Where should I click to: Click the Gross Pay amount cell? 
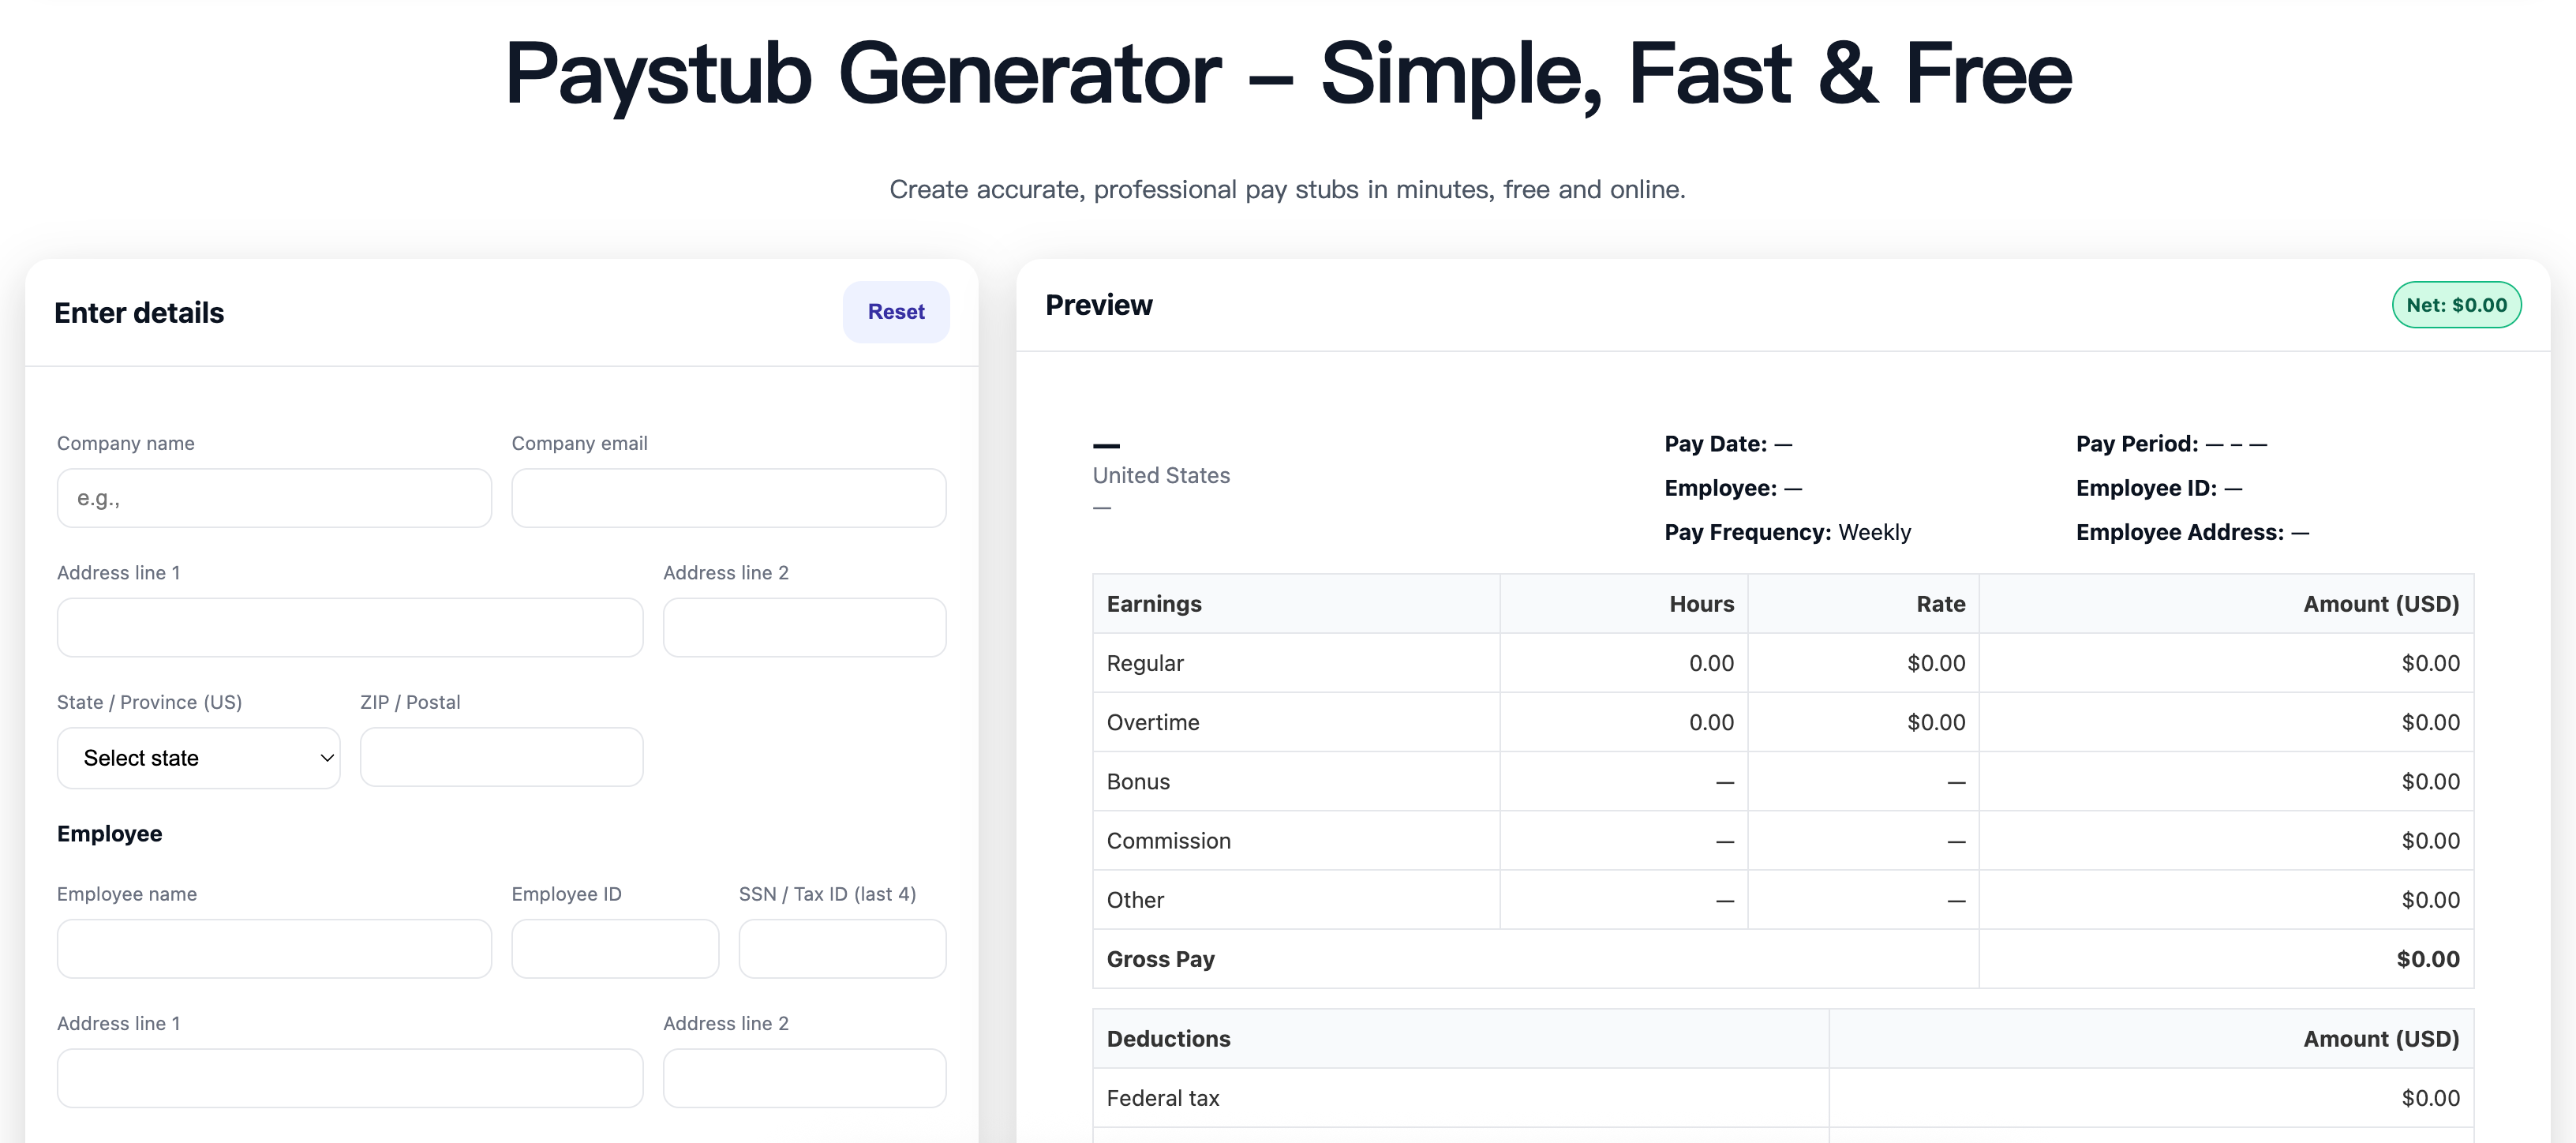[x=2427, y=959]
